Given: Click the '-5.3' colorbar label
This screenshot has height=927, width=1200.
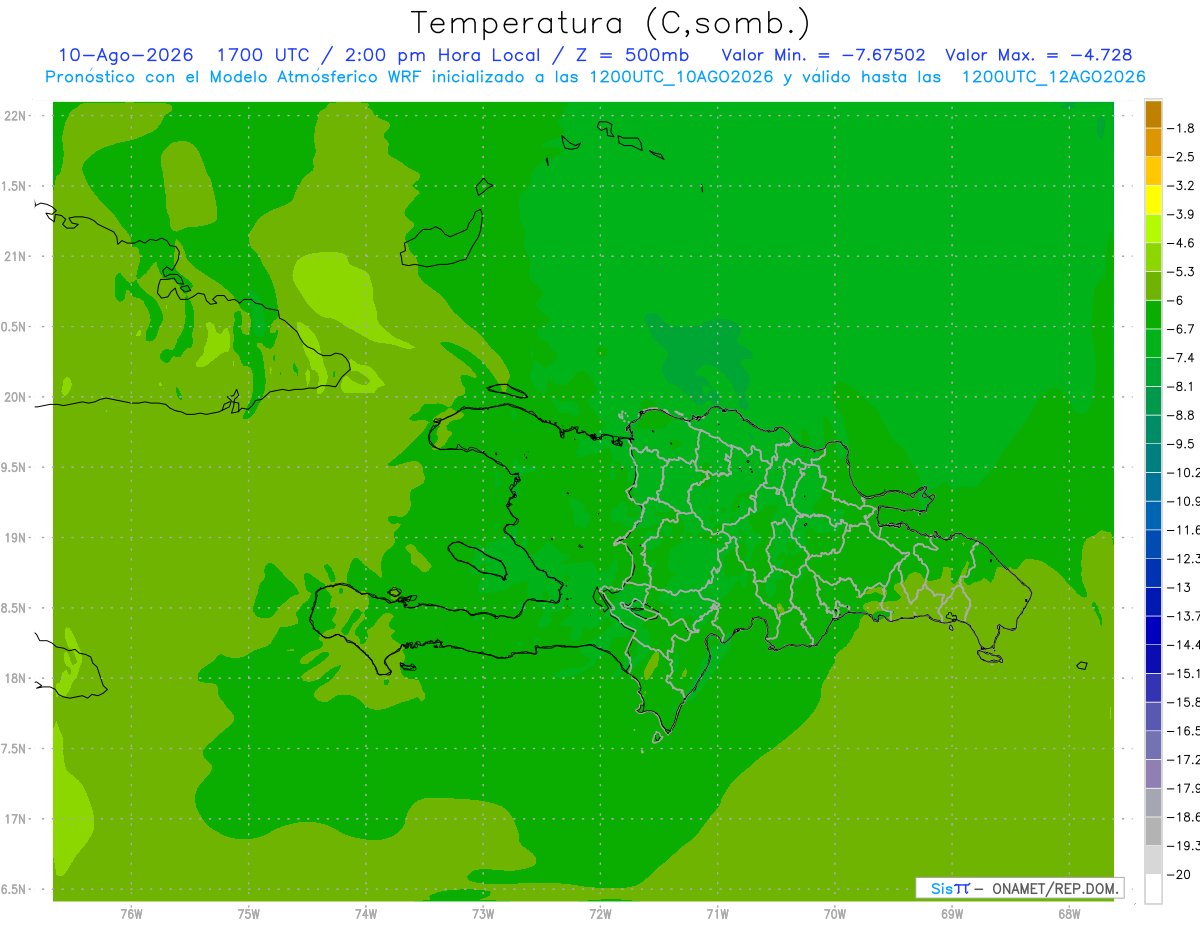Looking at the screenshot, I should point(1181,271).
